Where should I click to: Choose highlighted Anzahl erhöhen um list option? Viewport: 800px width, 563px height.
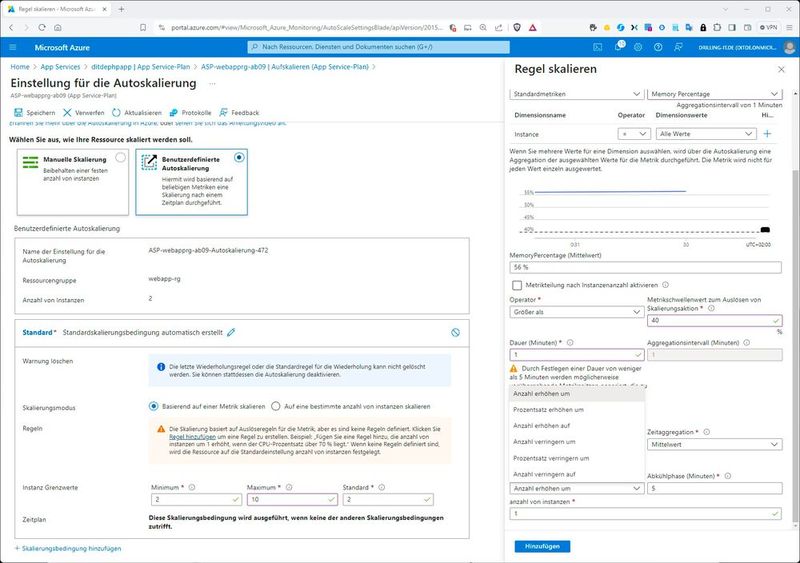click(x=577, y=394)
